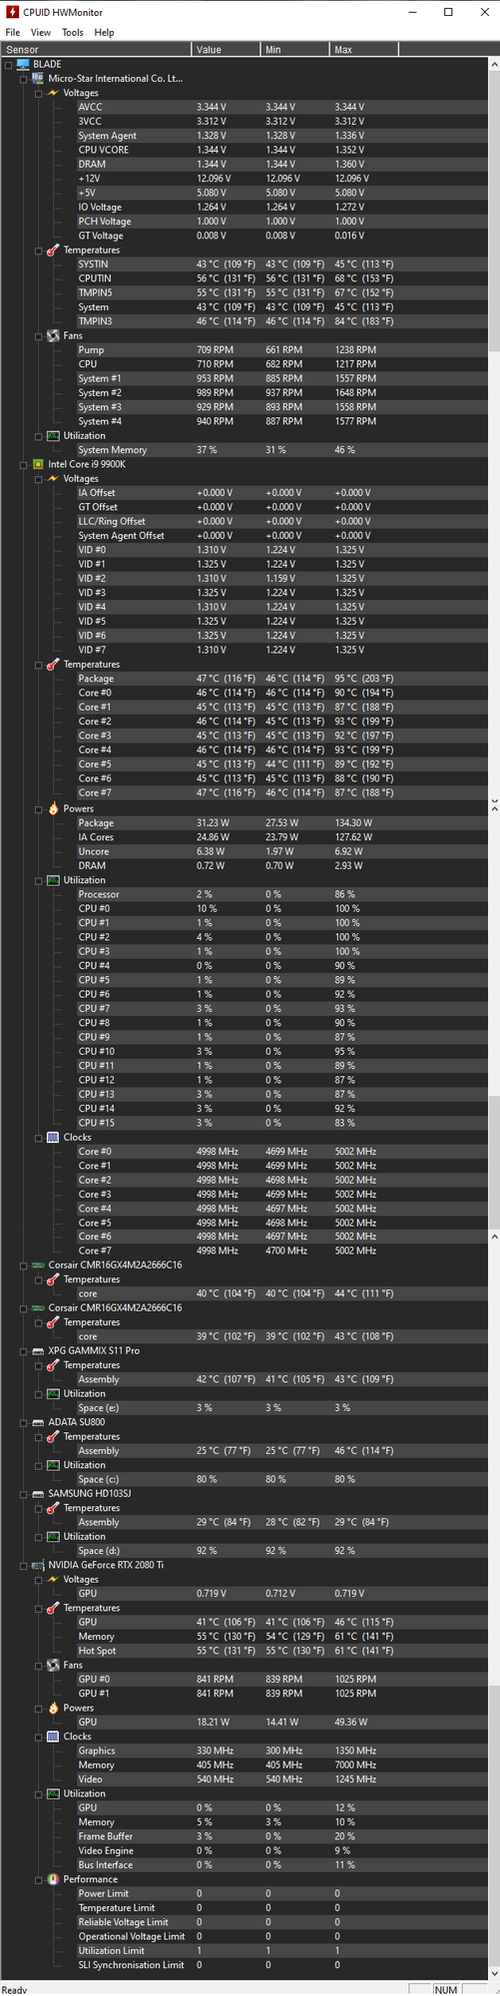Click lightning Voltages icon under Micro-Star

[53, 93]
